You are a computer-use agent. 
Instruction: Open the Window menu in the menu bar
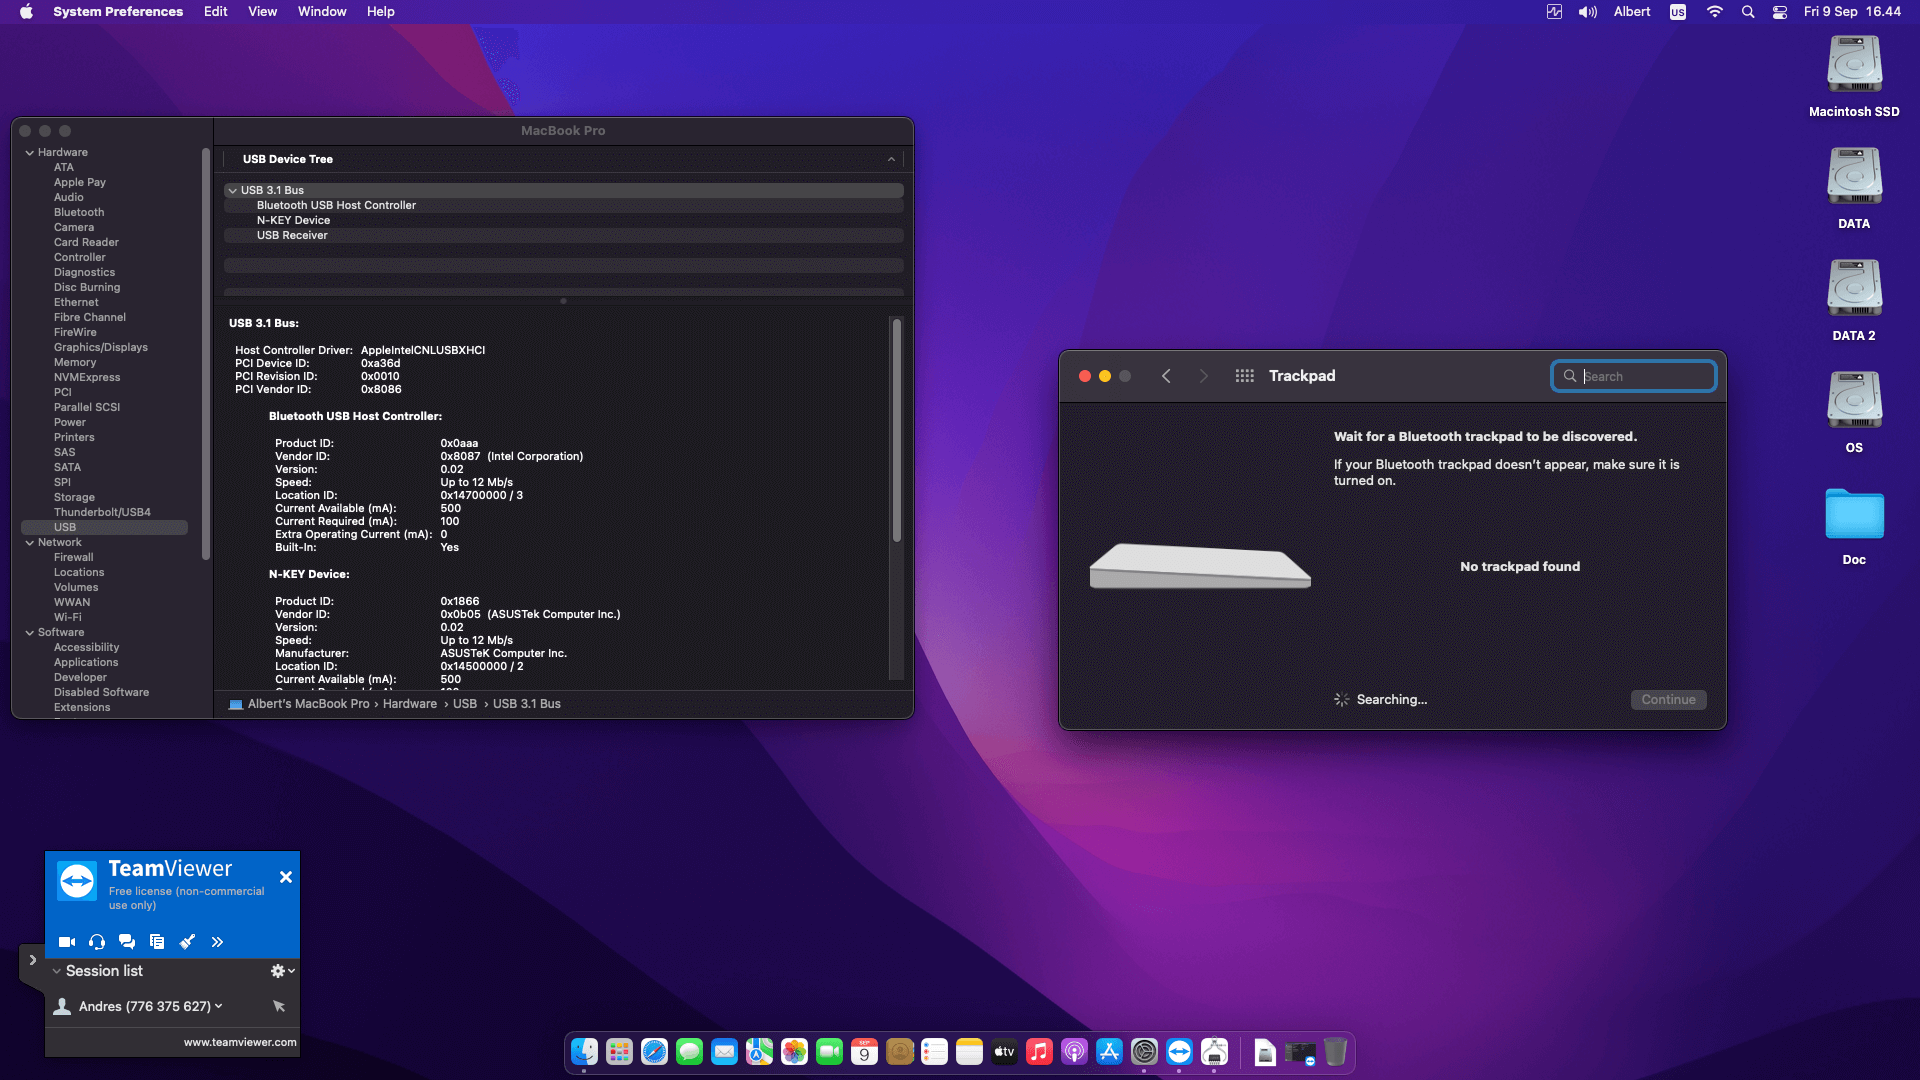click(321, 11)
